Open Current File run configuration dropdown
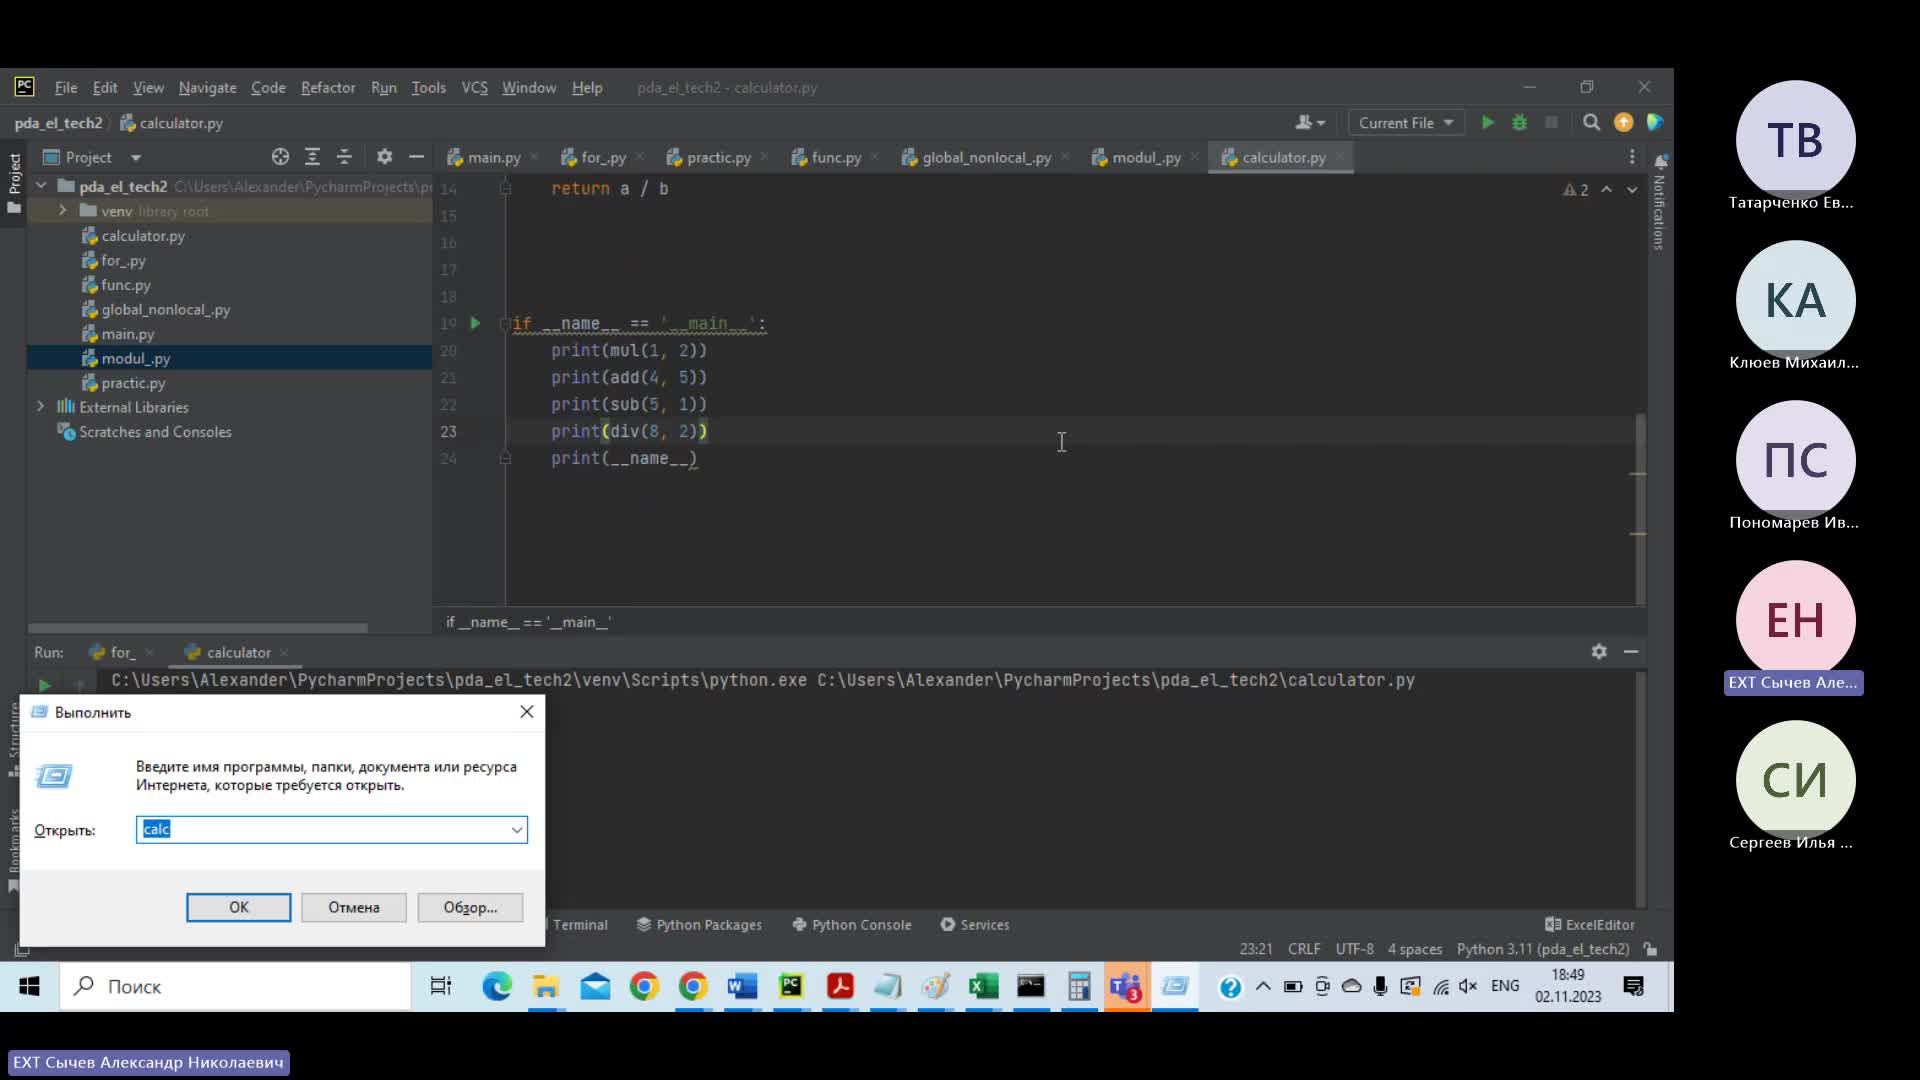 click(1406, 122)
